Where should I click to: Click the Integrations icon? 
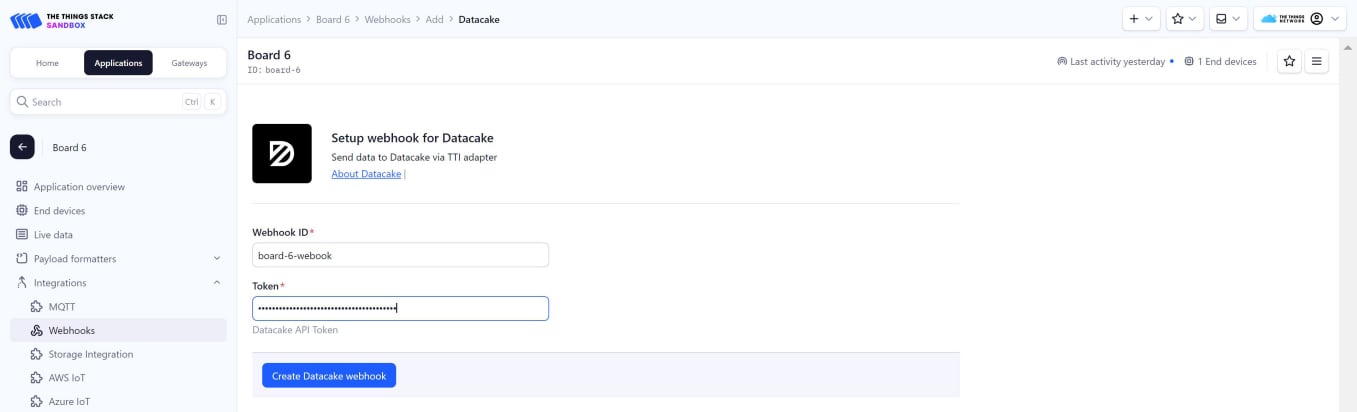coord(22,283)
